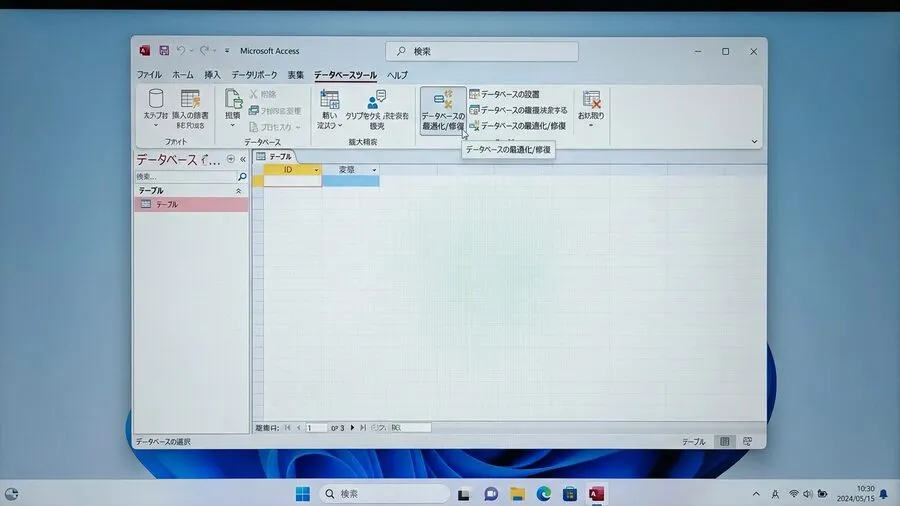Show hidden system tray icons
This screenshot has height=506, width=900.
[756, 494]
